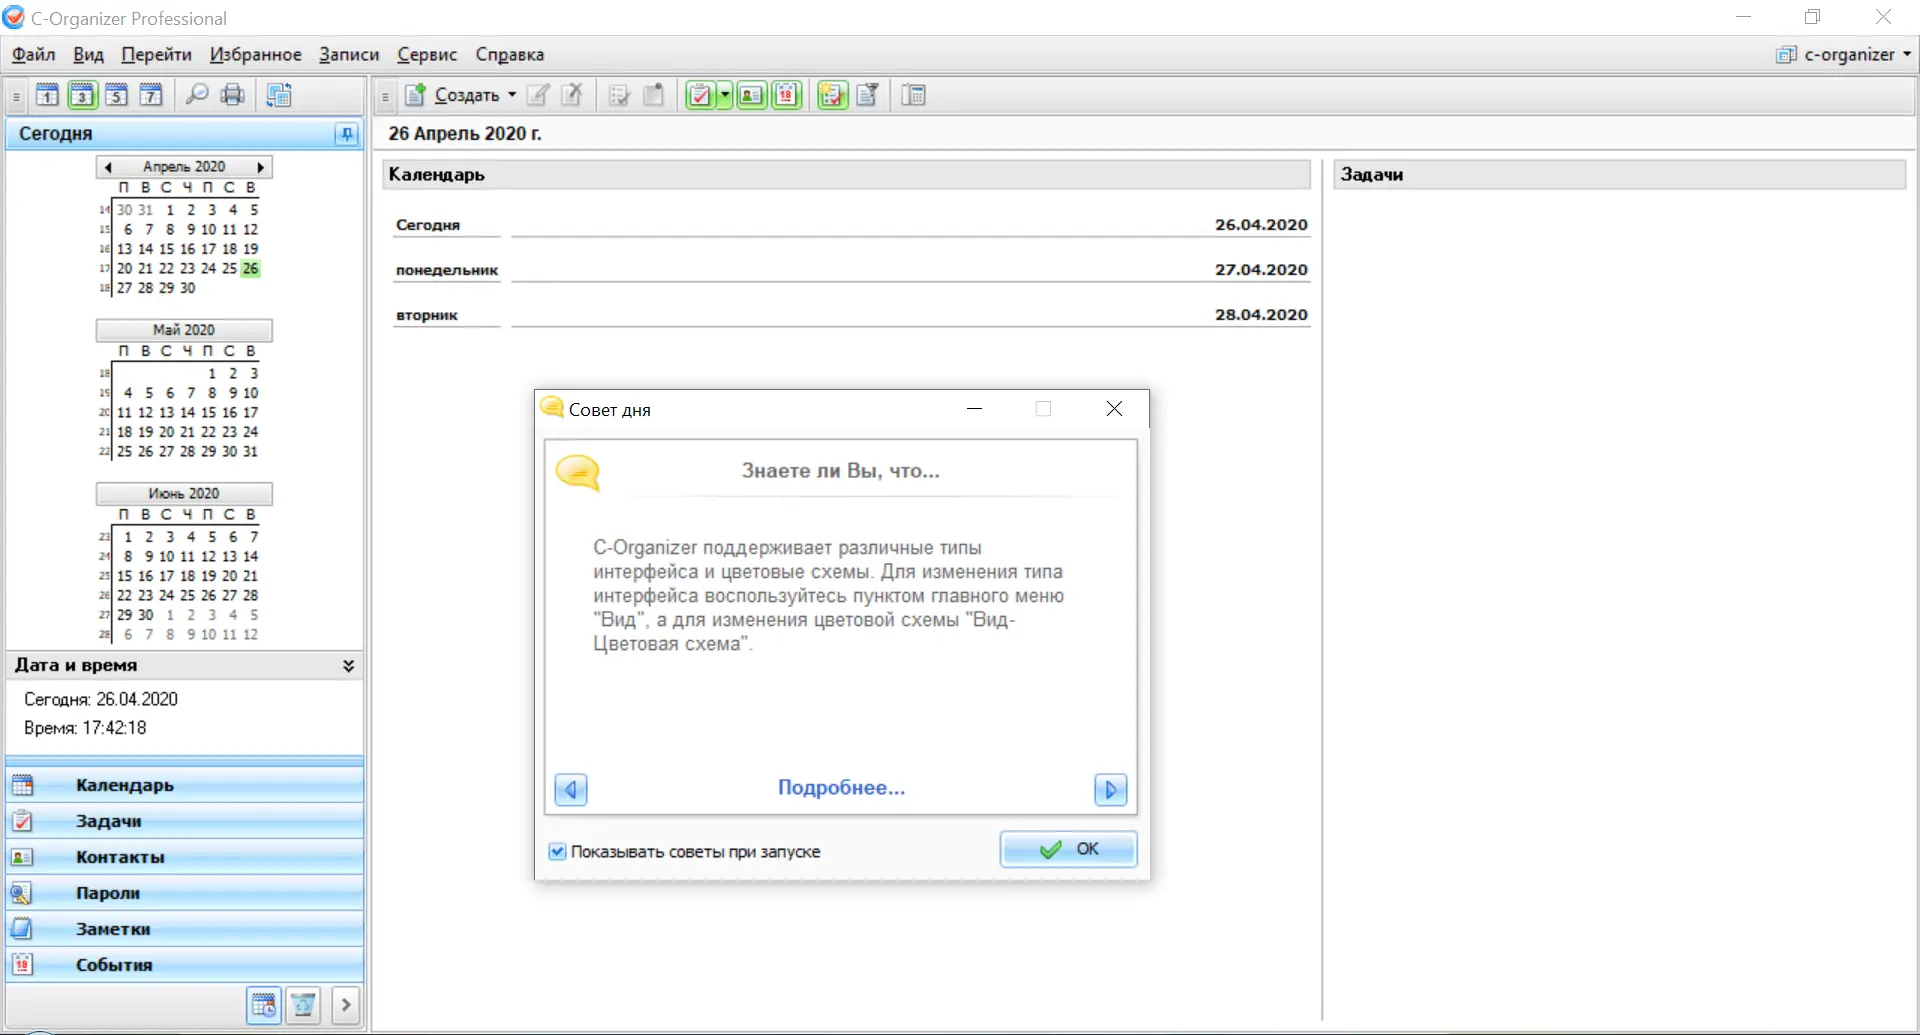Image resolution: width=1920 pixels, height=1035 pixels.
Task: Click the Сегодня row in calendar list
Action: (x=851, y=225)
